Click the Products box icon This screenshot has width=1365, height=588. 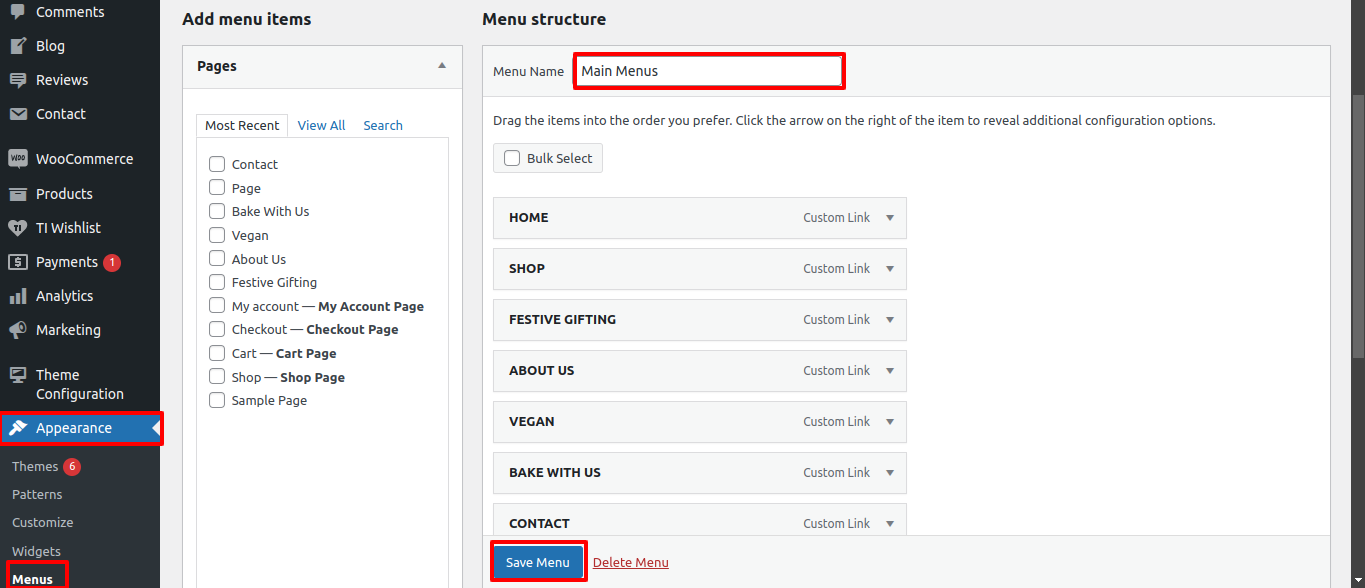[18, 194]
